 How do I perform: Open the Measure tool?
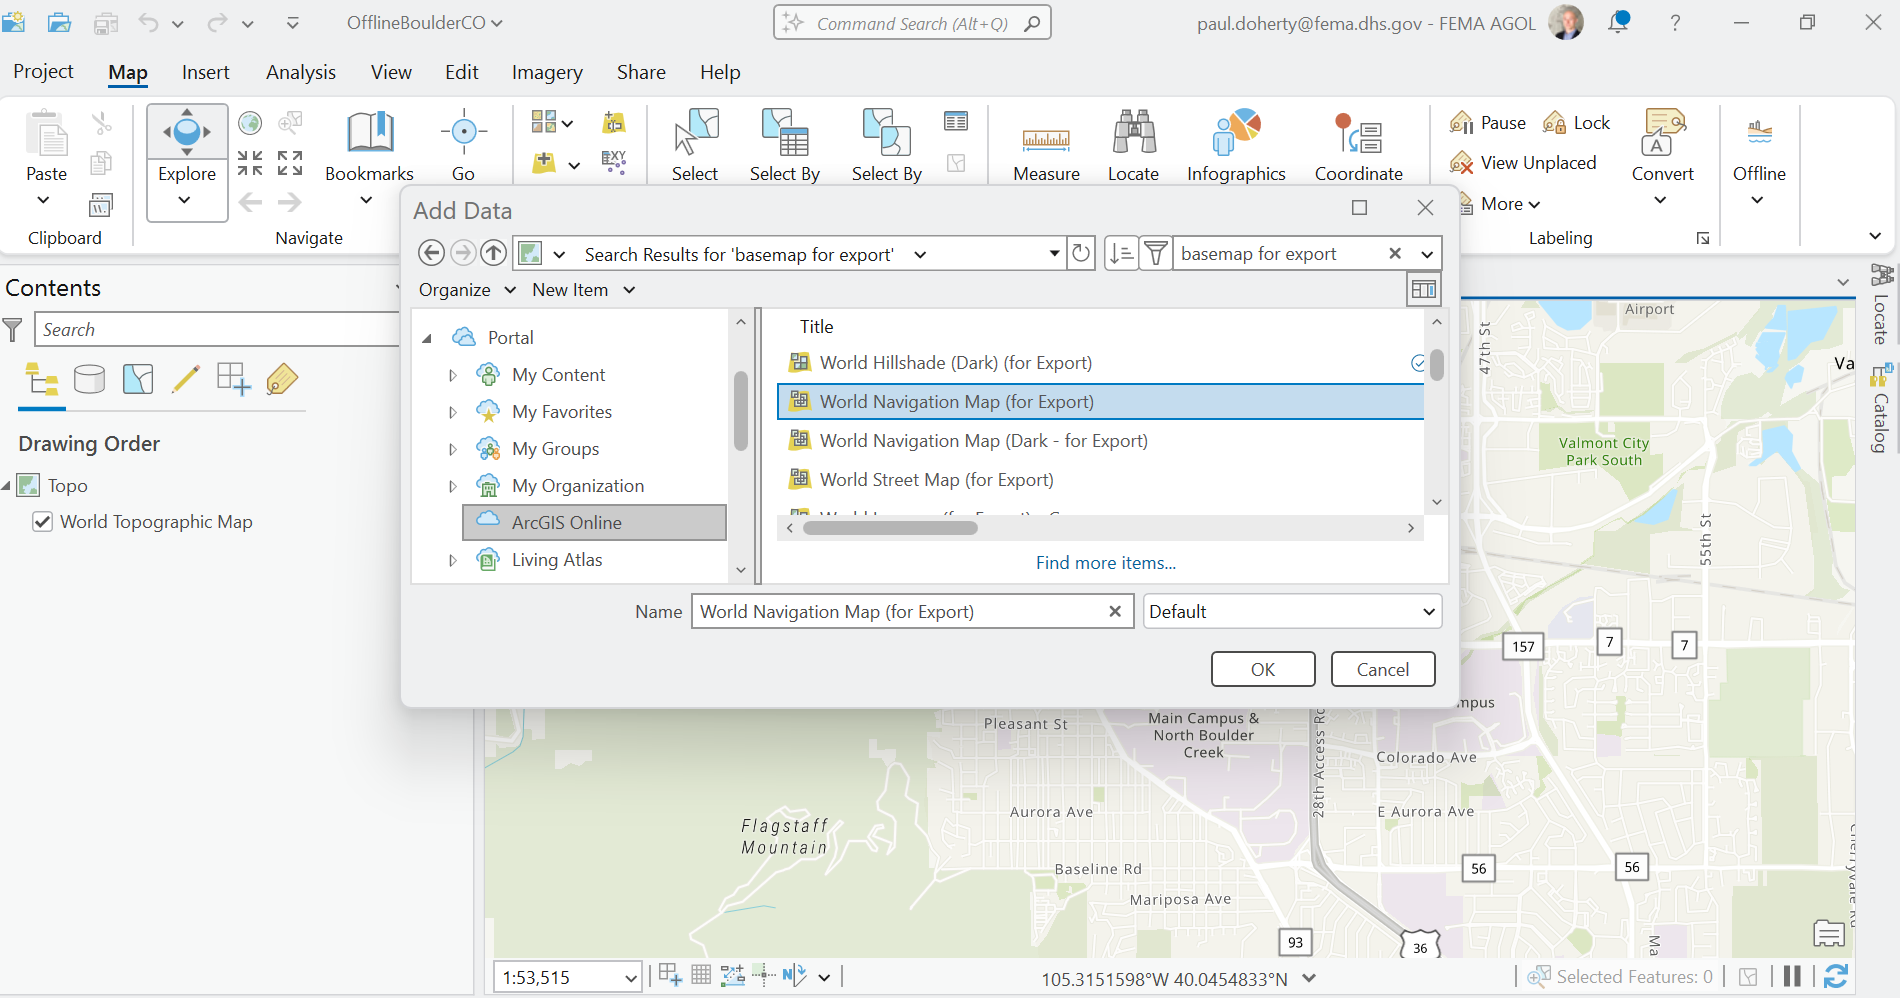(1046, 147)
